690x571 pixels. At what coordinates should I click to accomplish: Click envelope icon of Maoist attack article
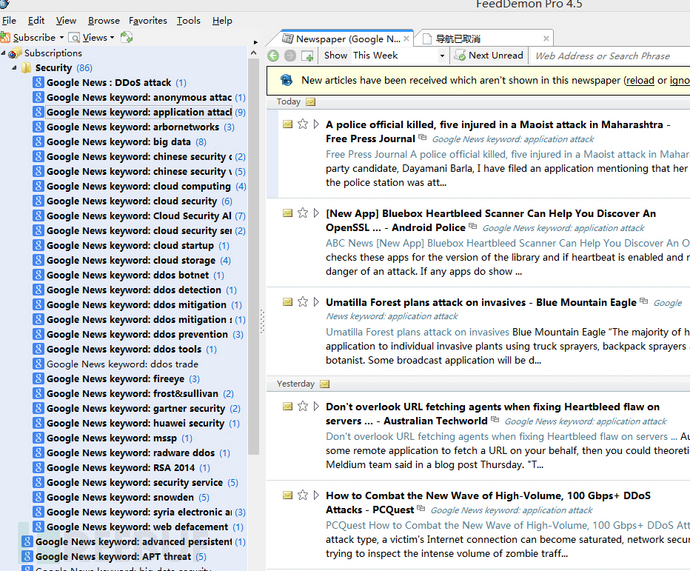[x=288, y=124]
